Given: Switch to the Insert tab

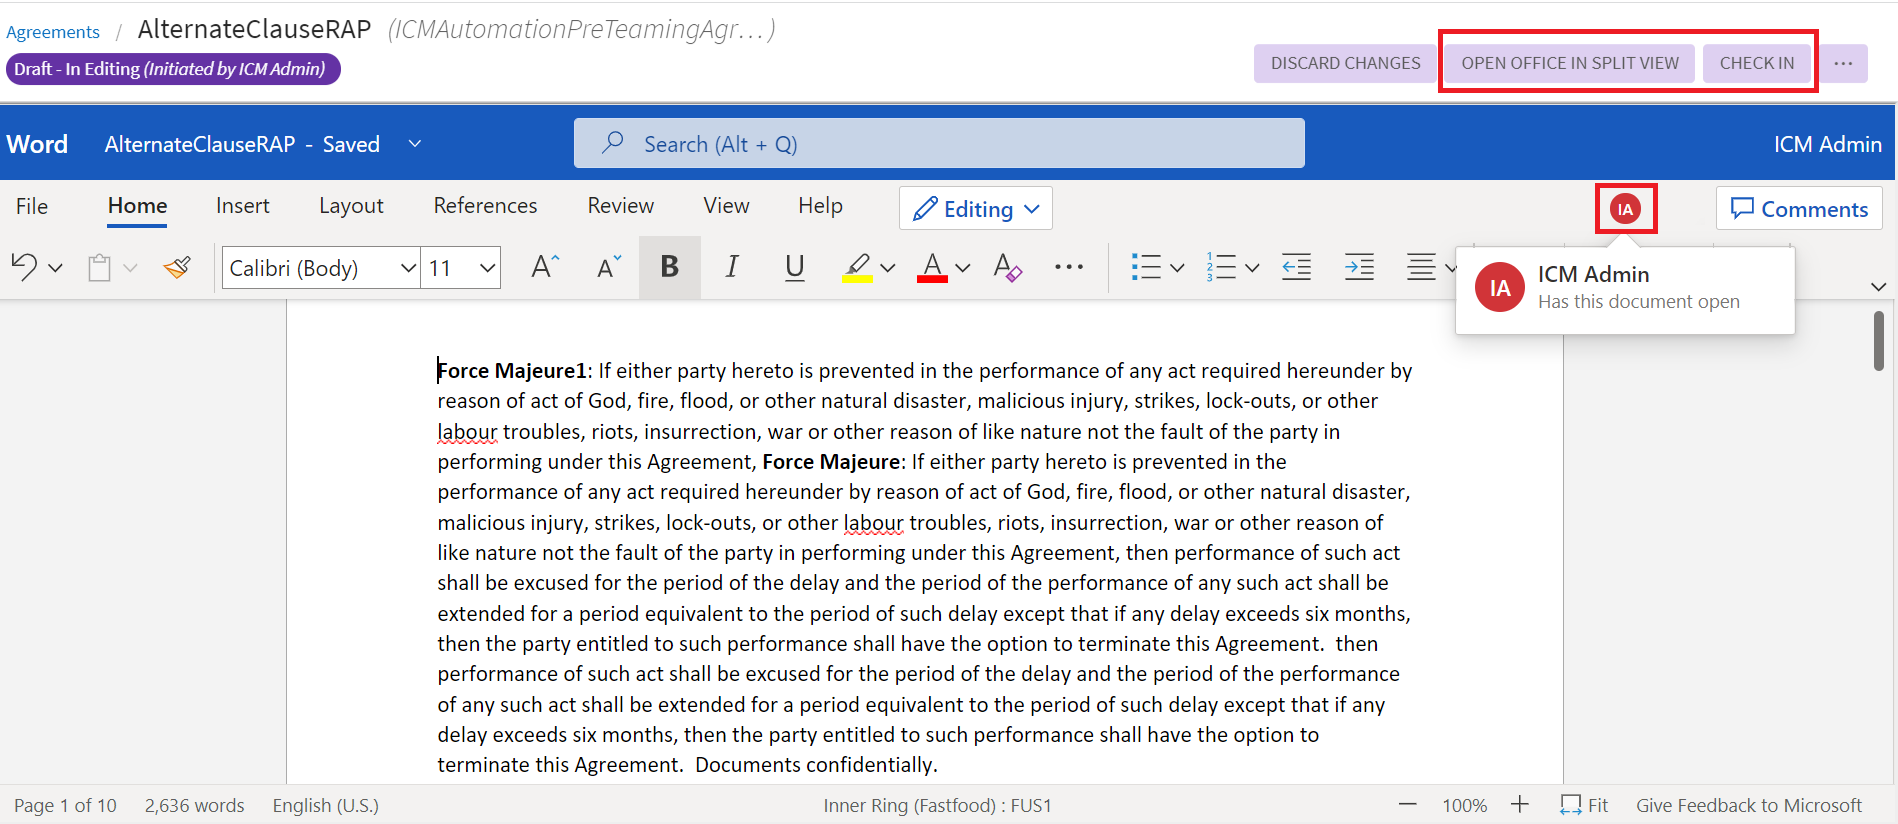Looking at the screenshot, I should [242, 206].
